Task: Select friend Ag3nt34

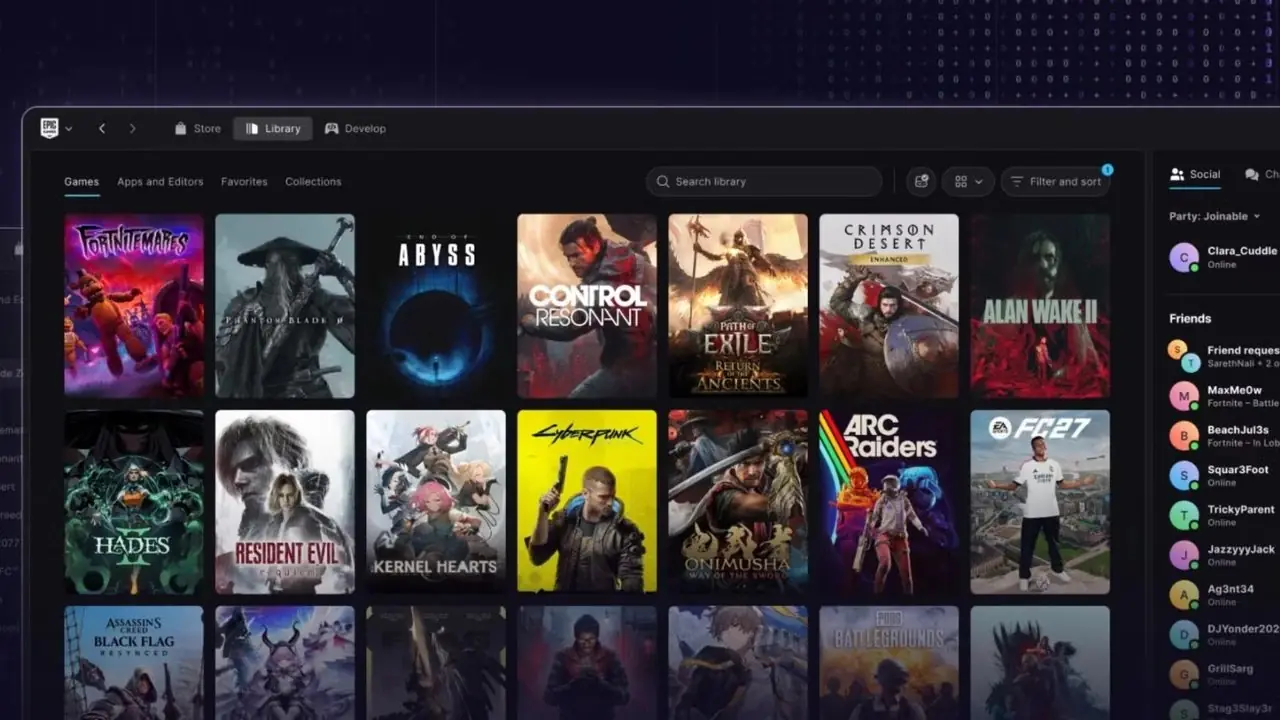Action: (x=1224, y=596)
